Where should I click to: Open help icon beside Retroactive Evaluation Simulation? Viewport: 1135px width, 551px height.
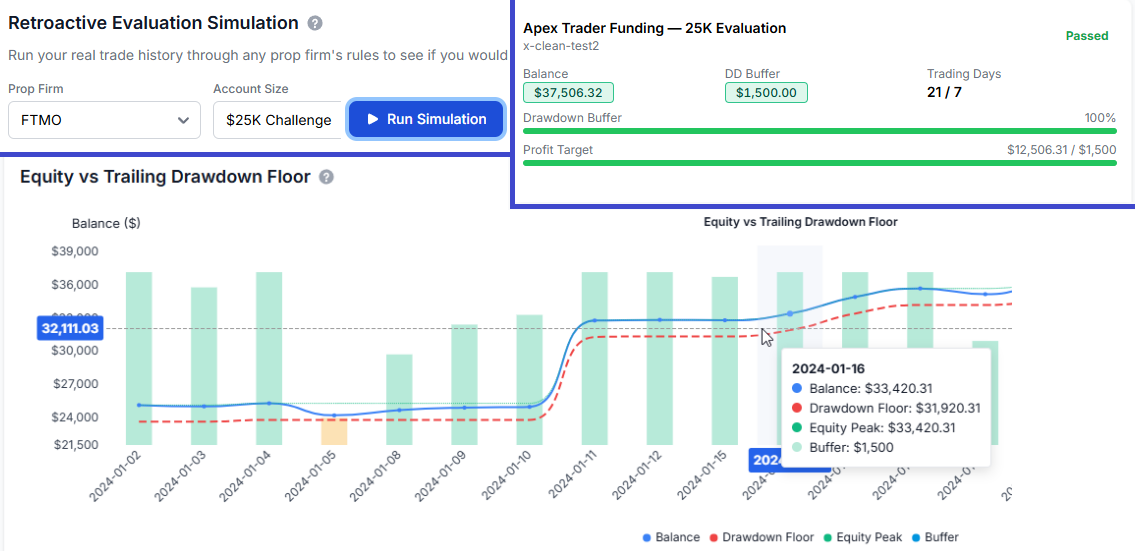click(x=315, y=23)
